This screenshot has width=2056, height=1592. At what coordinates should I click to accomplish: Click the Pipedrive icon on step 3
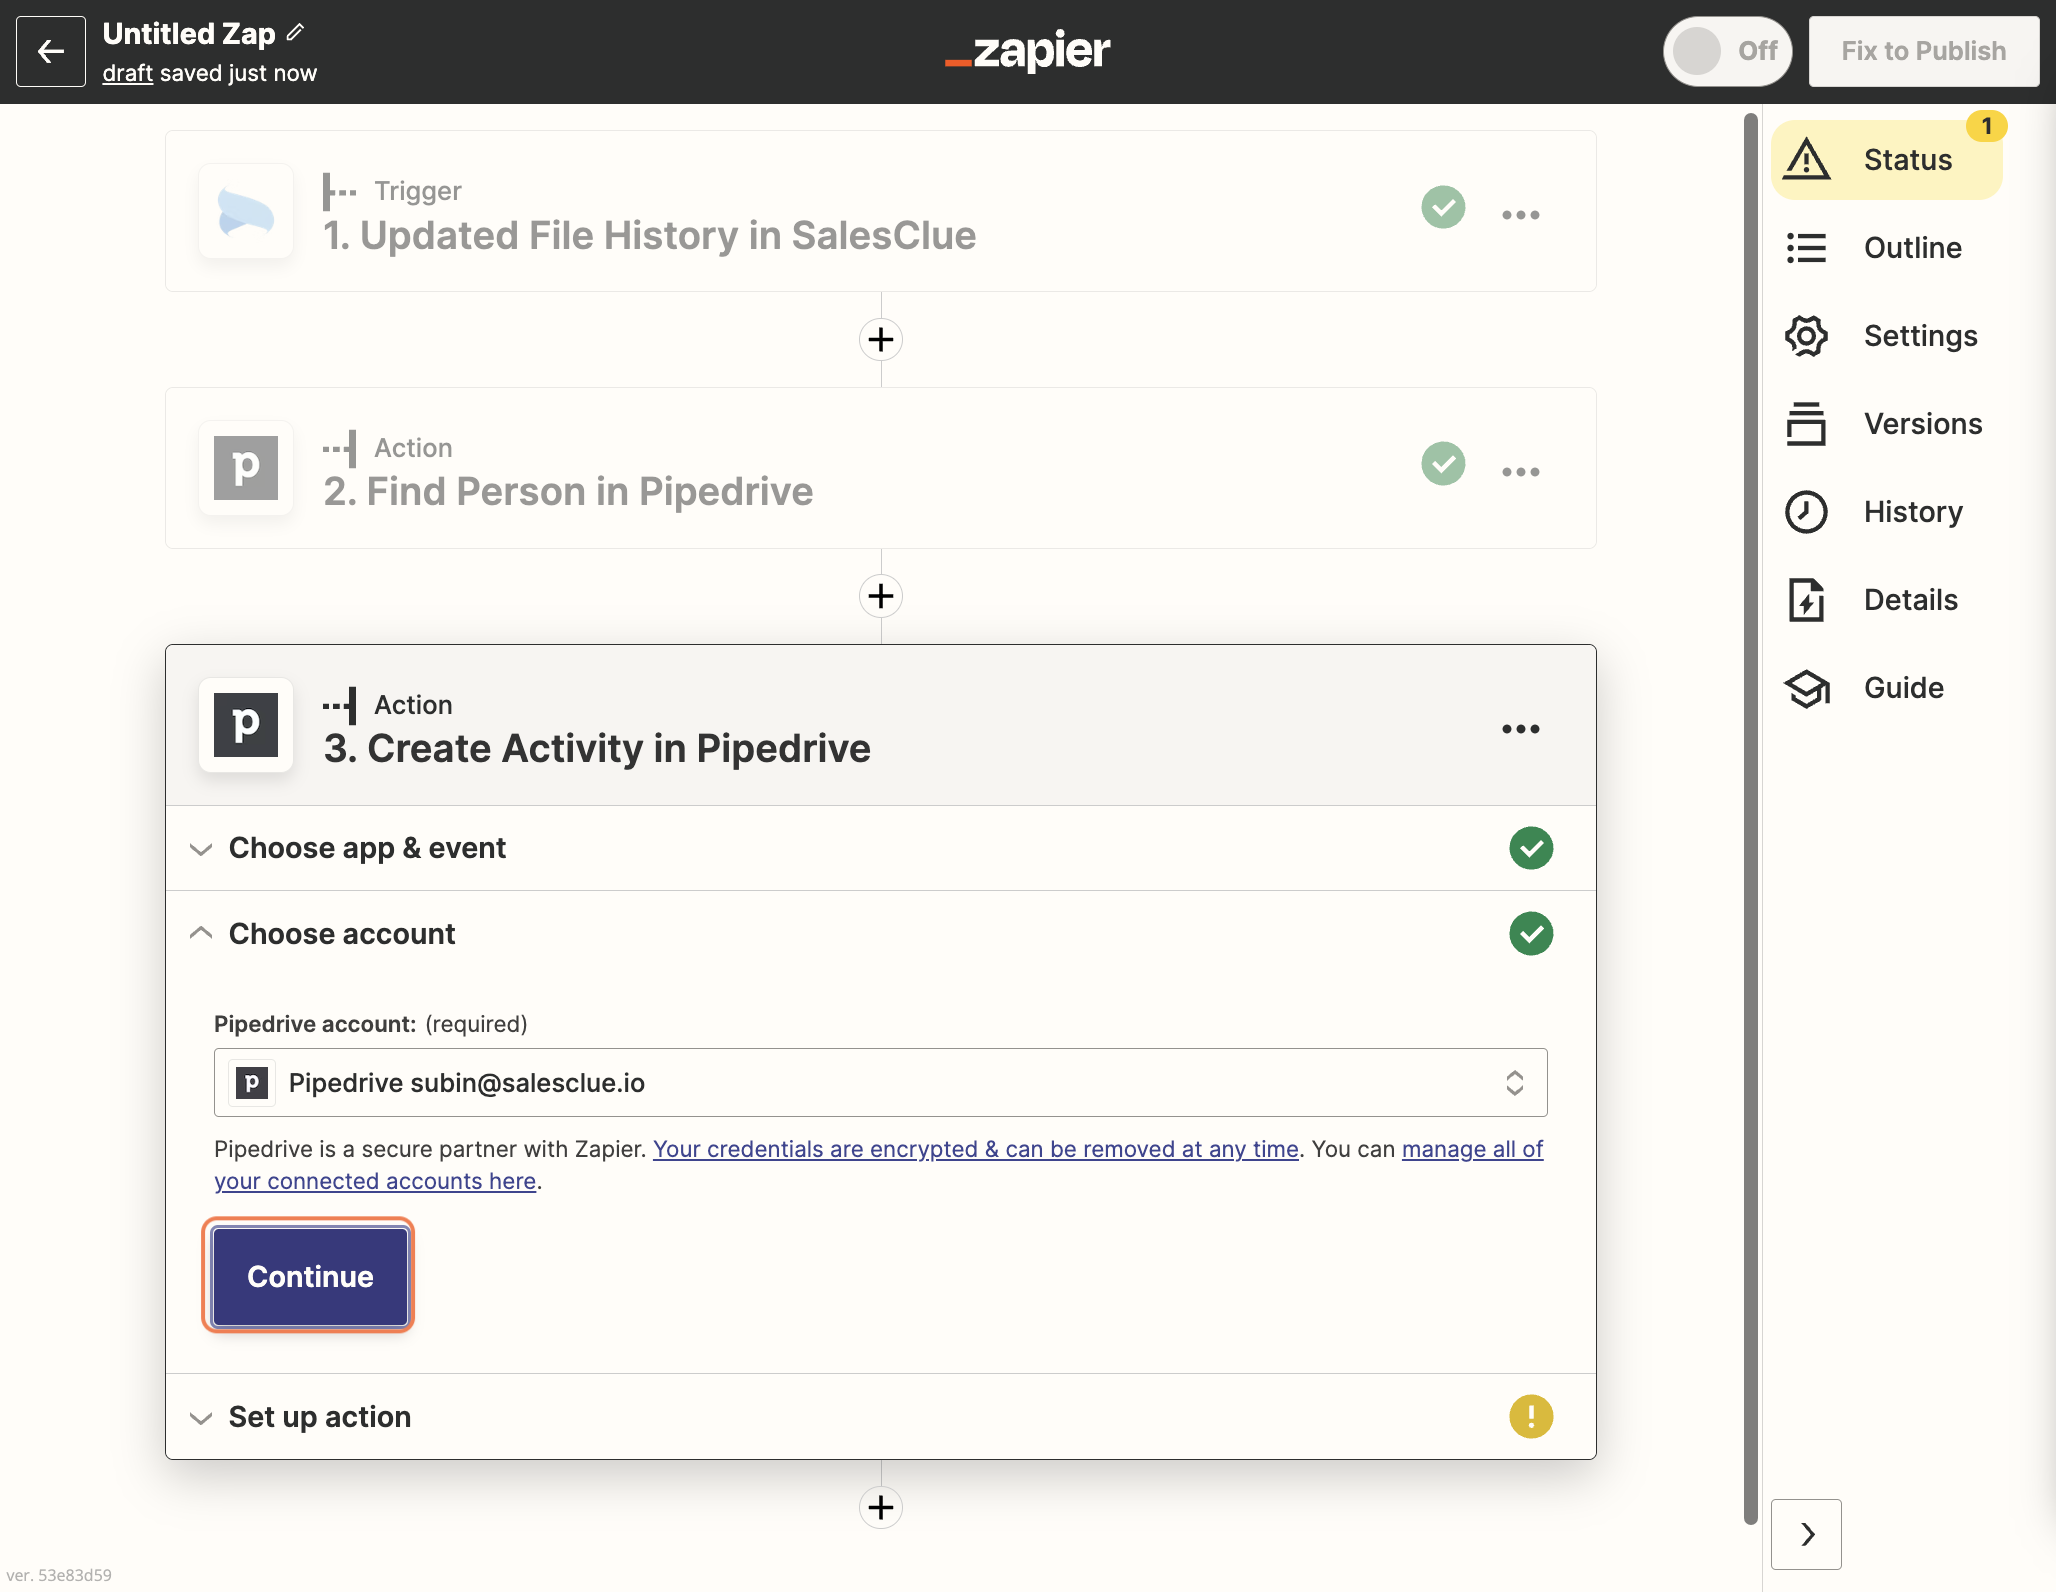coord(246,725)
